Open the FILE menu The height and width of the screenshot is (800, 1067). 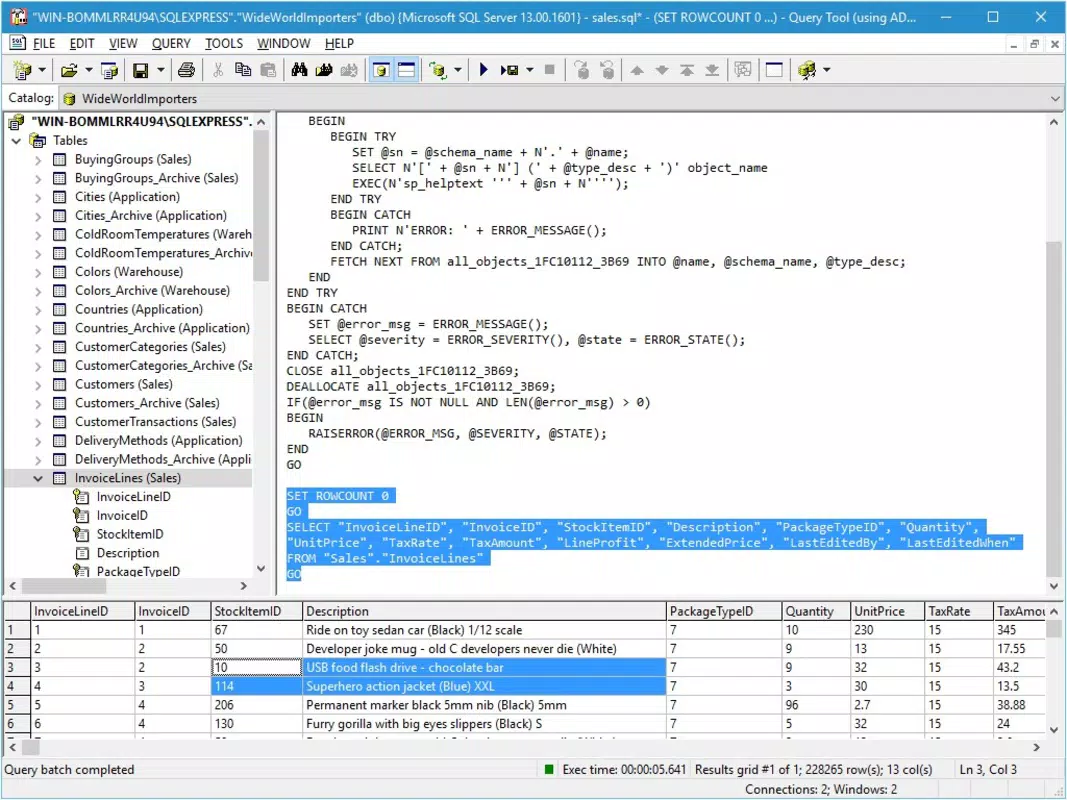tap(44, 44)
